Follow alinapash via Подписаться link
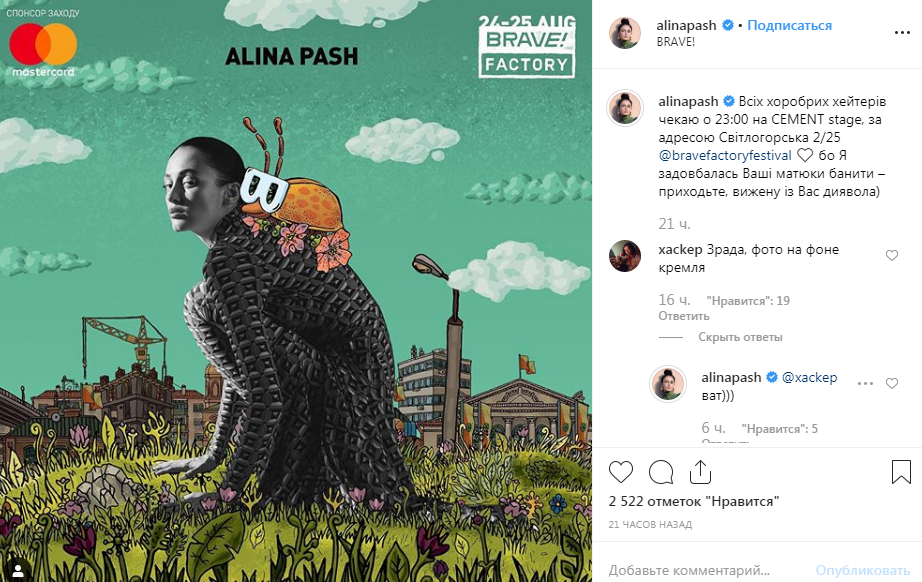The image size is (922, 582). tap(789, 25)
